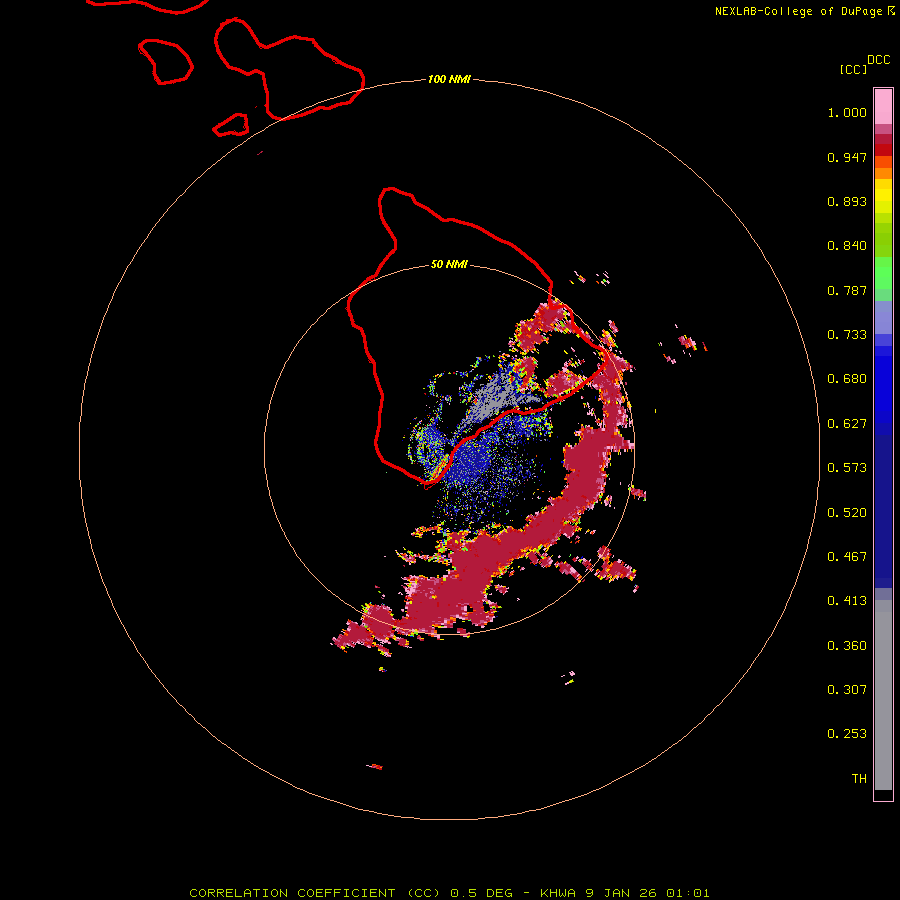
Task: Click the 0.947 value on the color scale
Action: [x=847, y=157]
